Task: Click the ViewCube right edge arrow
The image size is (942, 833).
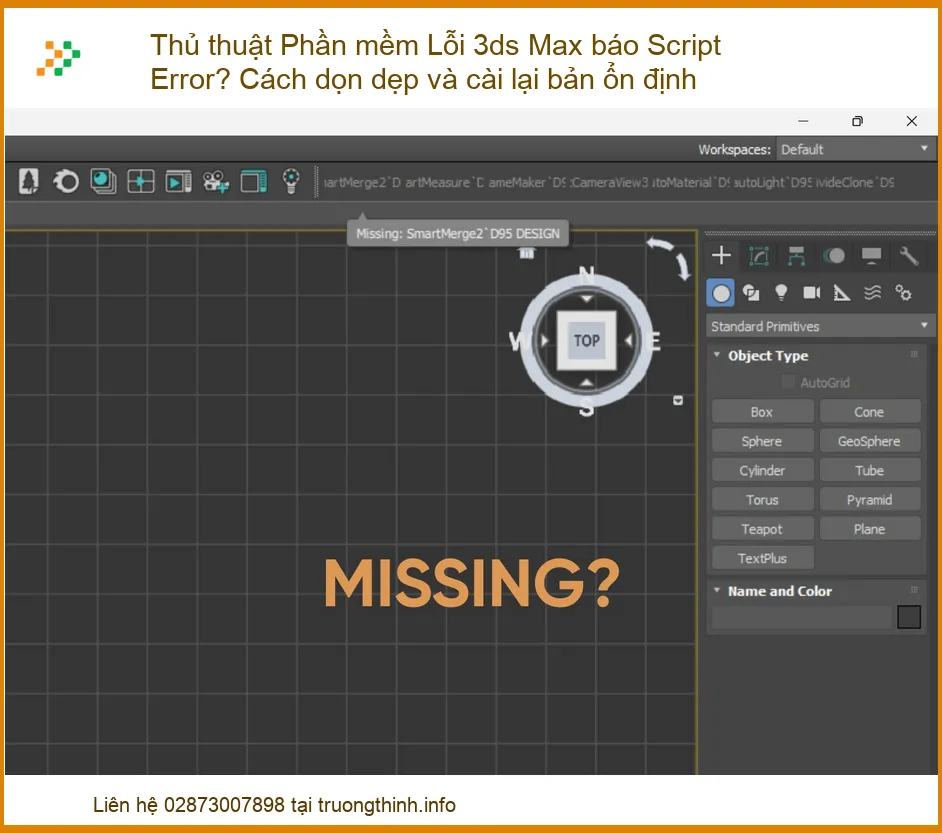Action: click(x=628, y=341)
